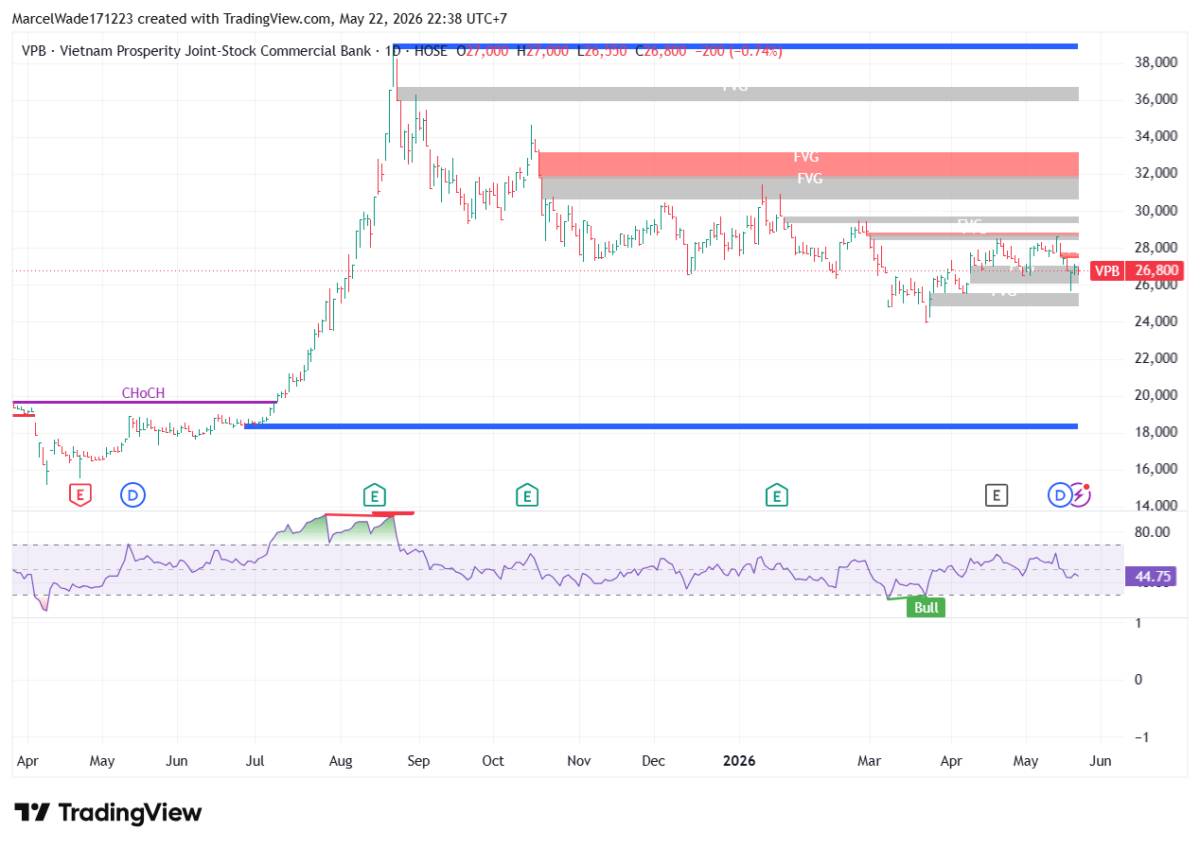
Task: Select the FVG label in the red zone
Action: [807, 158]
